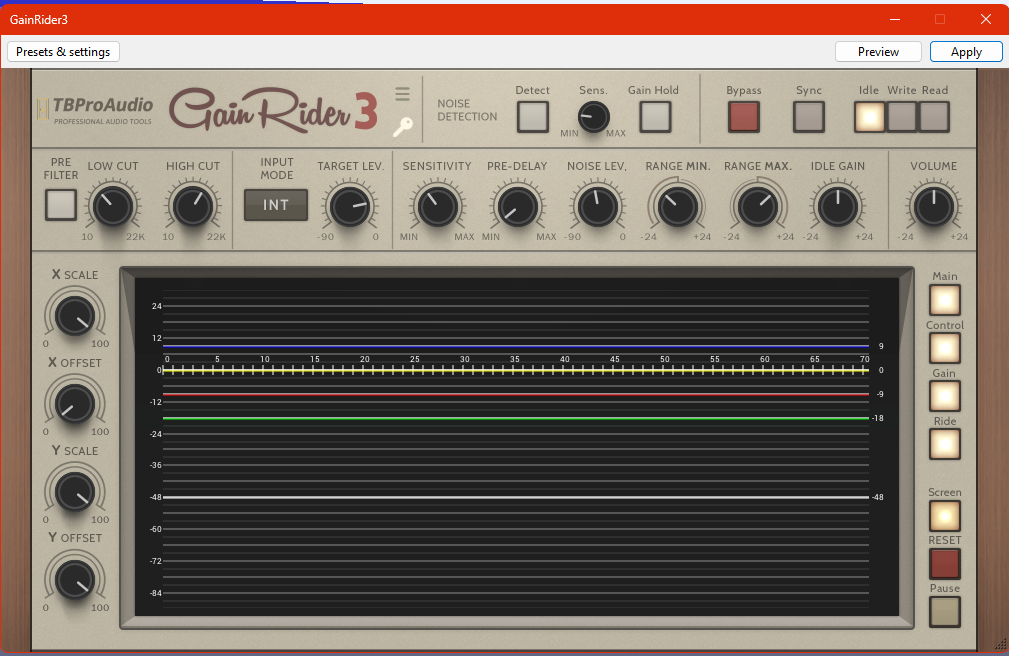
Task: Click the red RESET button
Action: [945, 563]
